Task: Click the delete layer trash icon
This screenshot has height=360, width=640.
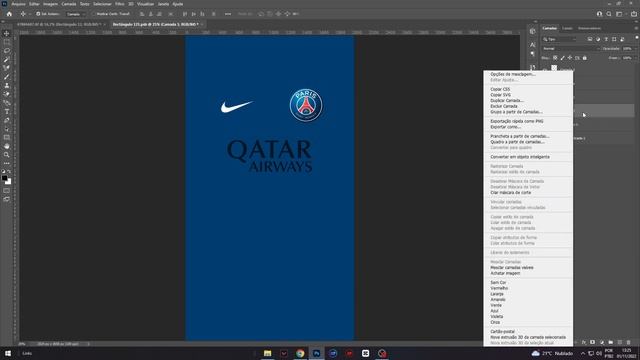Action: 629,342
